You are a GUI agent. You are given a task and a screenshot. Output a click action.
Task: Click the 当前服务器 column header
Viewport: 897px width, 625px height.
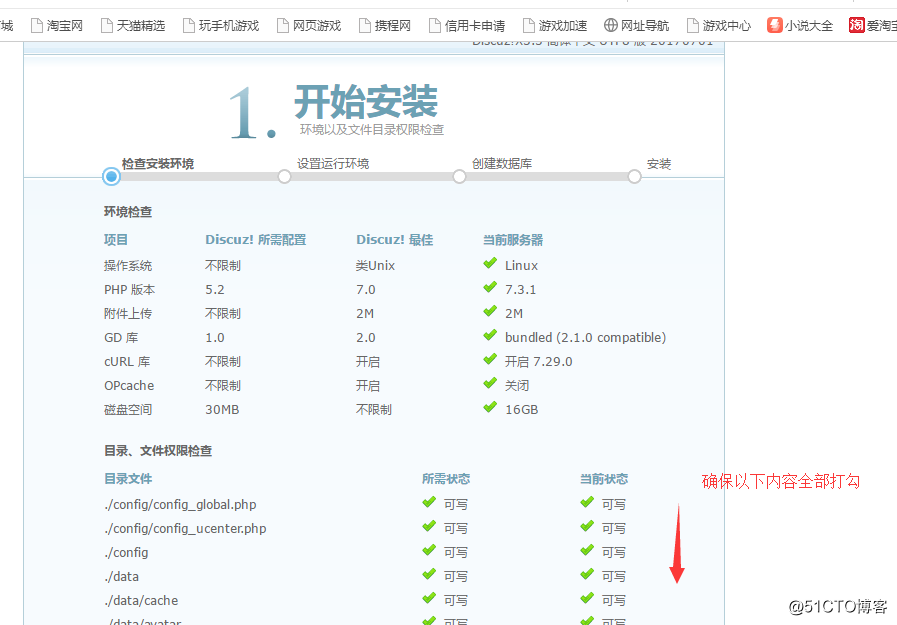513,240
